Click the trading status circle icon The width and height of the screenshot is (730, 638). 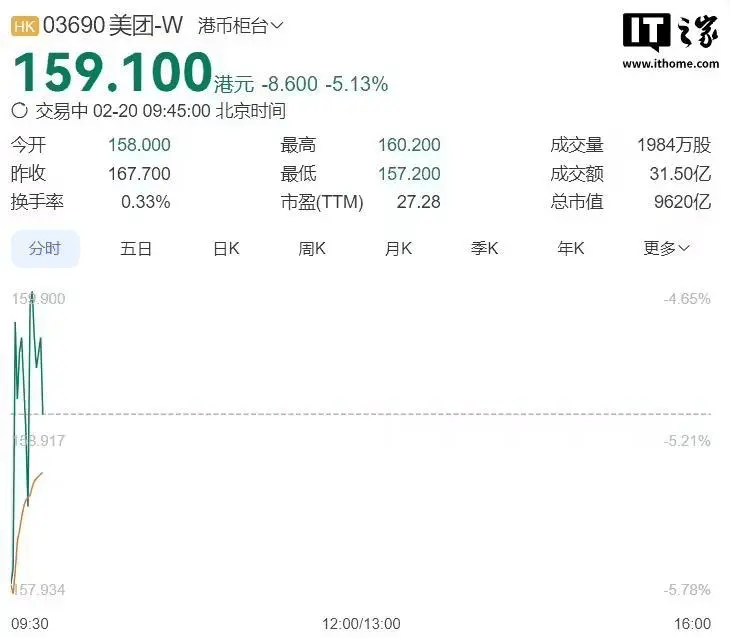[20, 111]
